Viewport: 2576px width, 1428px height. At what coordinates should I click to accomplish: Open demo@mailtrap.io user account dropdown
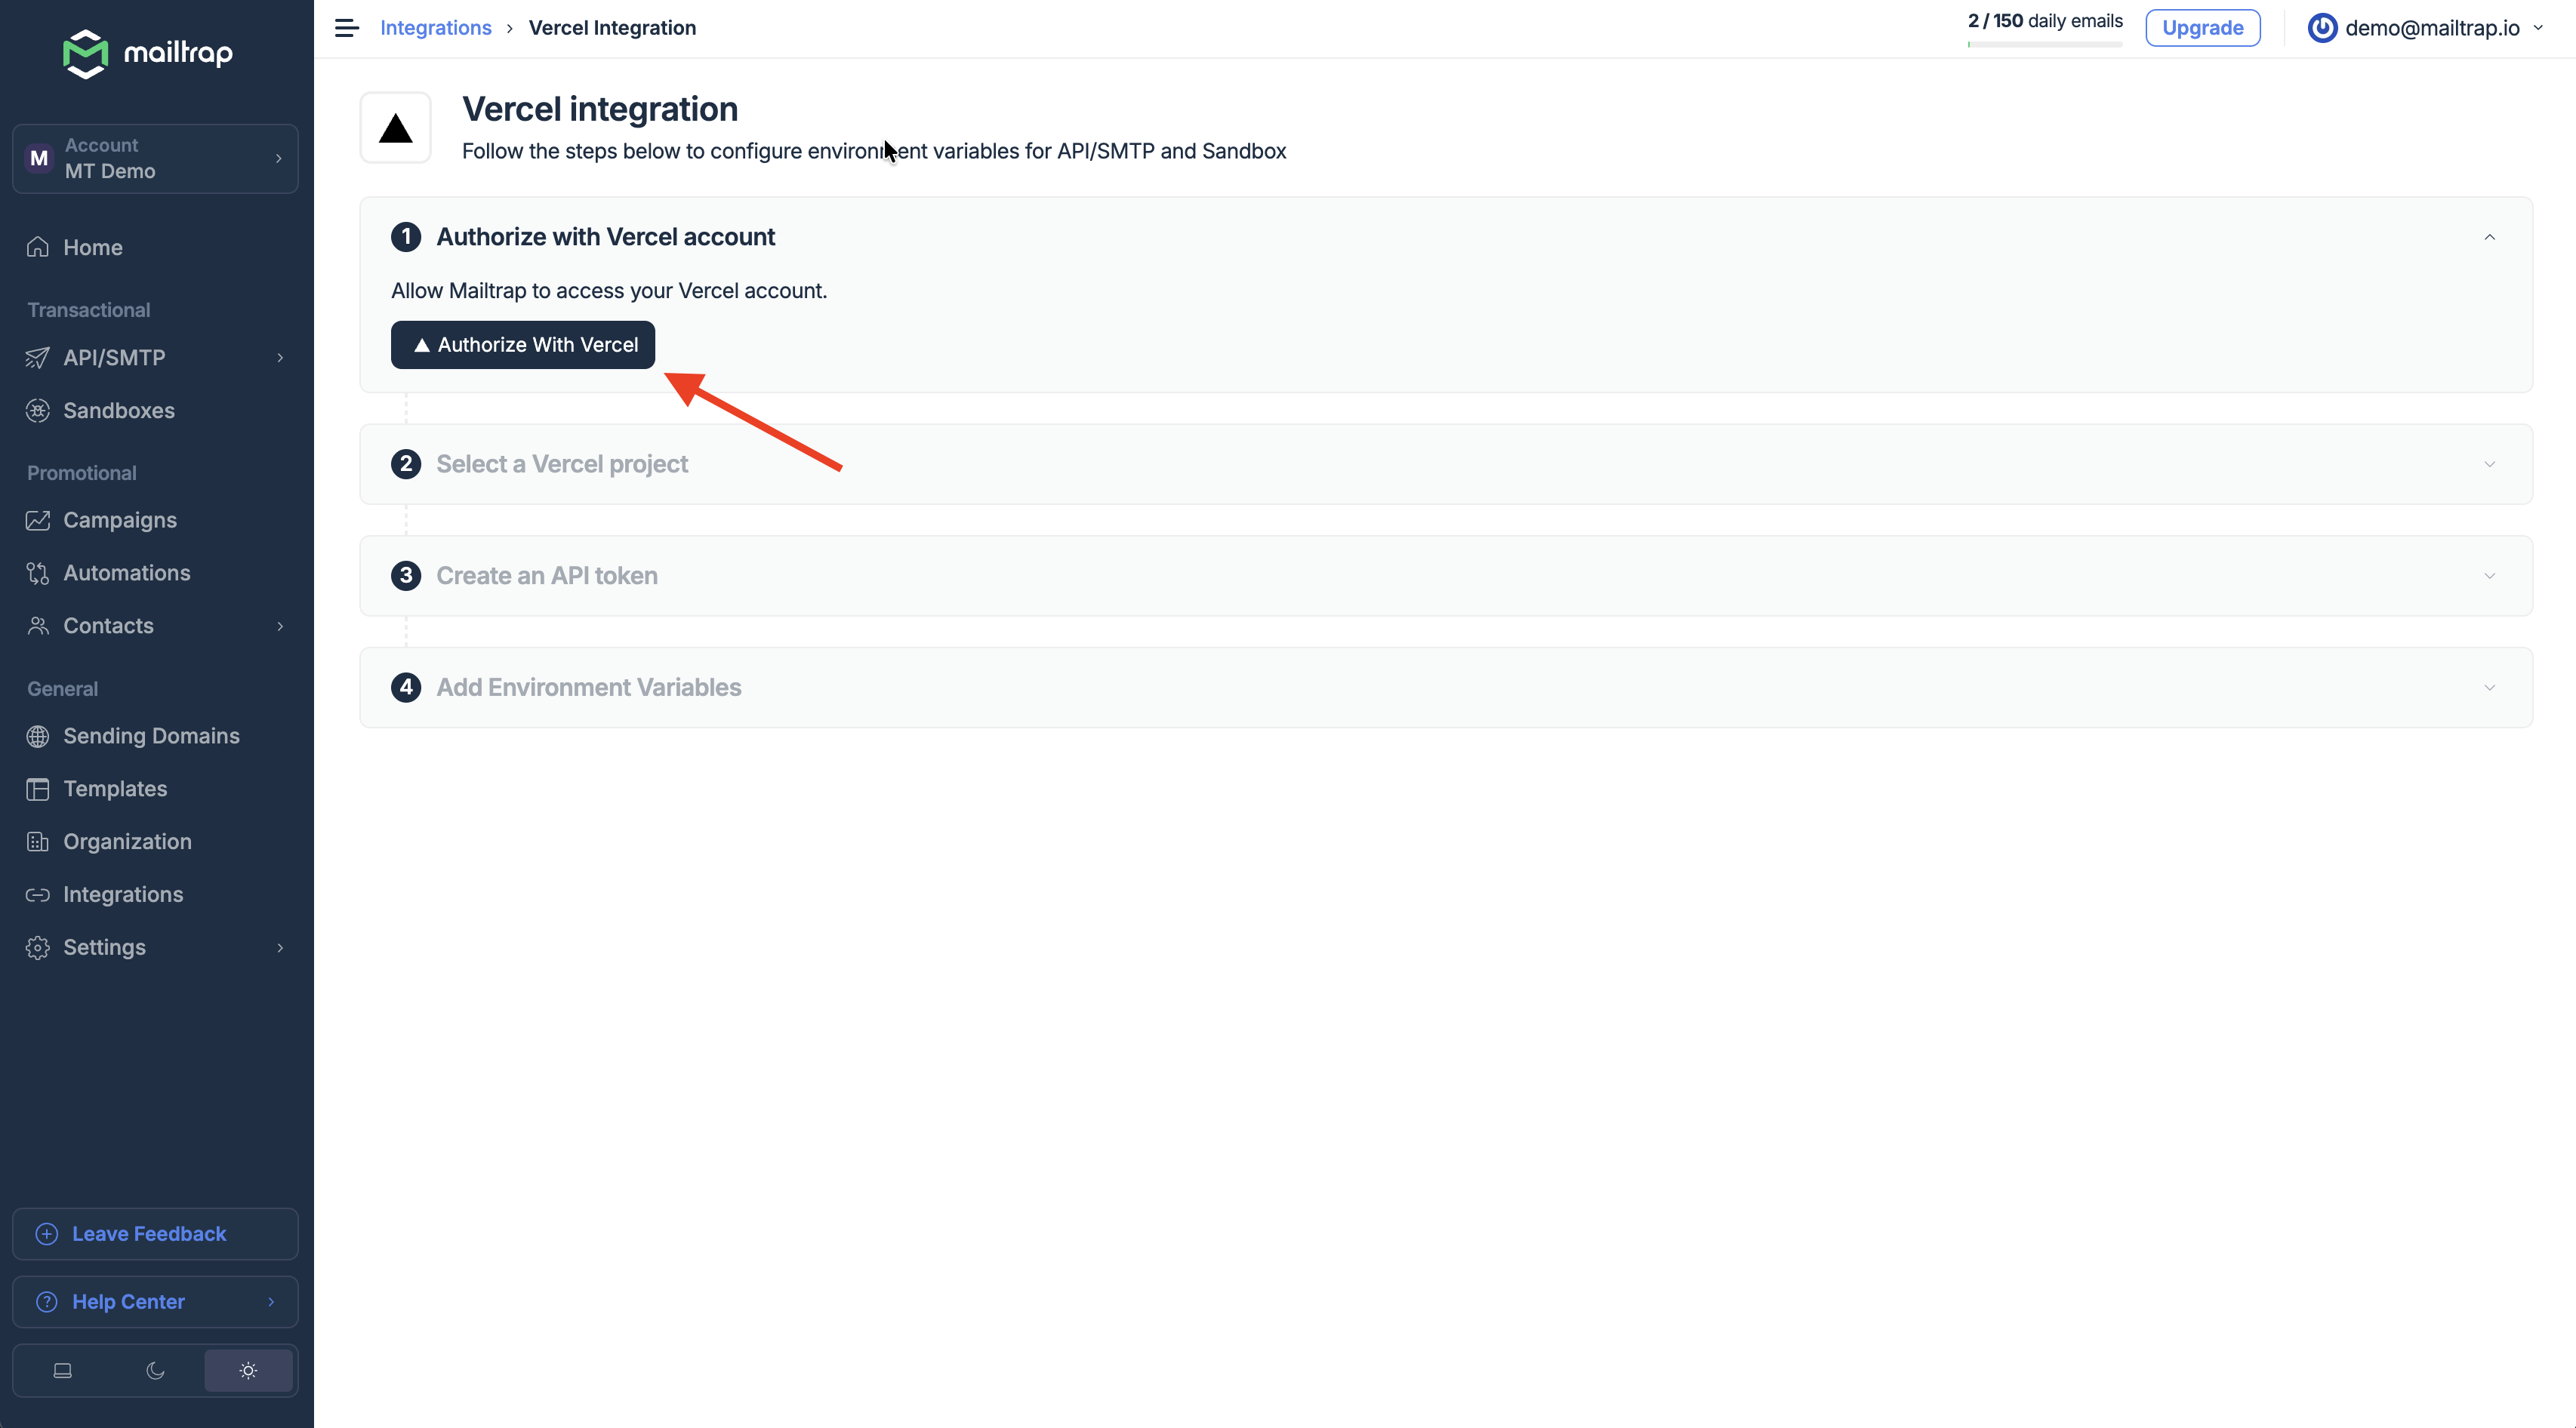[x=2430, y=28]
